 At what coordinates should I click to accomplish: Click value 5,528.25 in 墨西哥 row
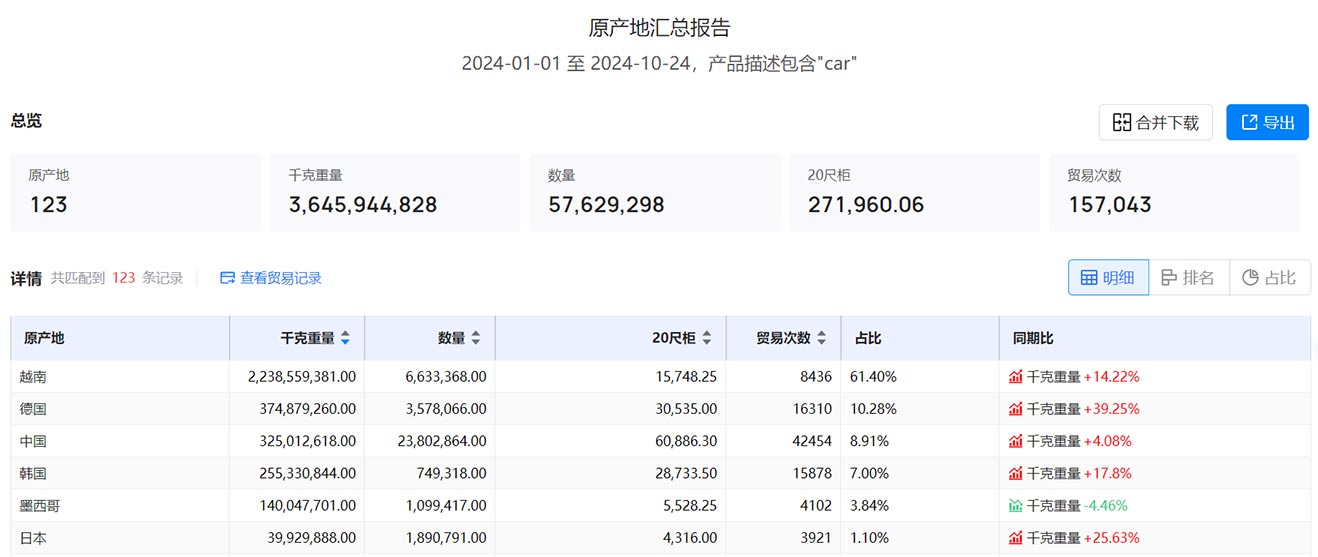pyautogui.click(x=688, y=505)
